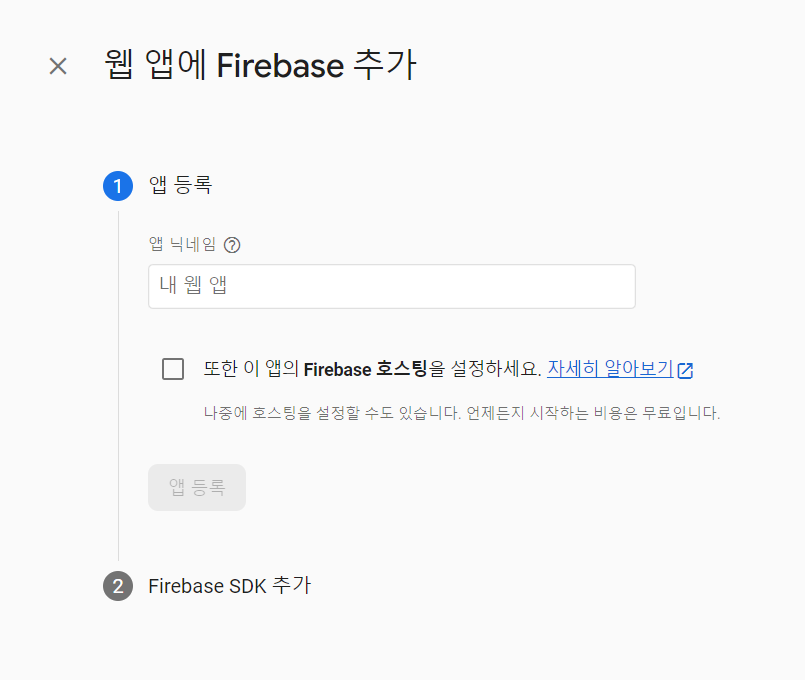Viewport: 805px width, 680px height.
Task: Click the 또한 이 앱의 checkbox label text
Action: pyautogui.click(x=251, y=368)
